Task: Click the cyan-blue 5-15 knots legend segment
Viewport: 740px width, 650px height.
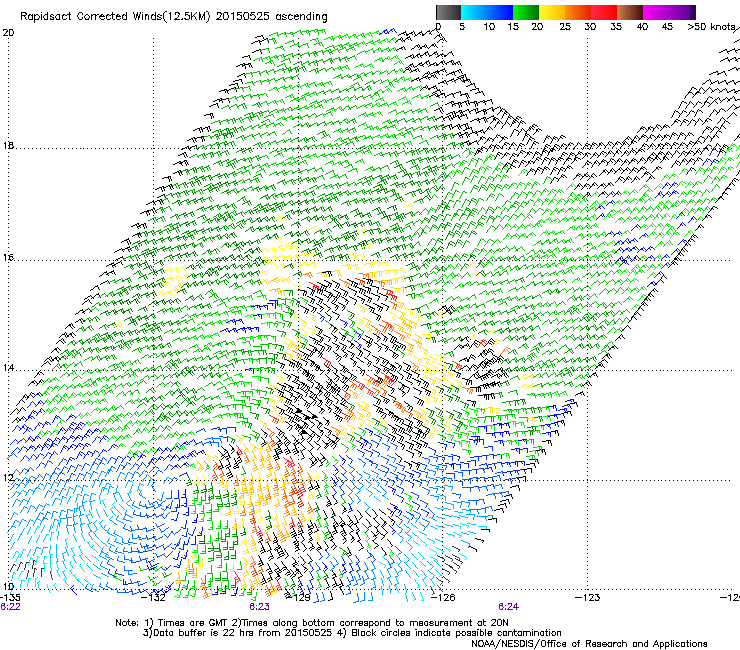Action: coord(487,12)
